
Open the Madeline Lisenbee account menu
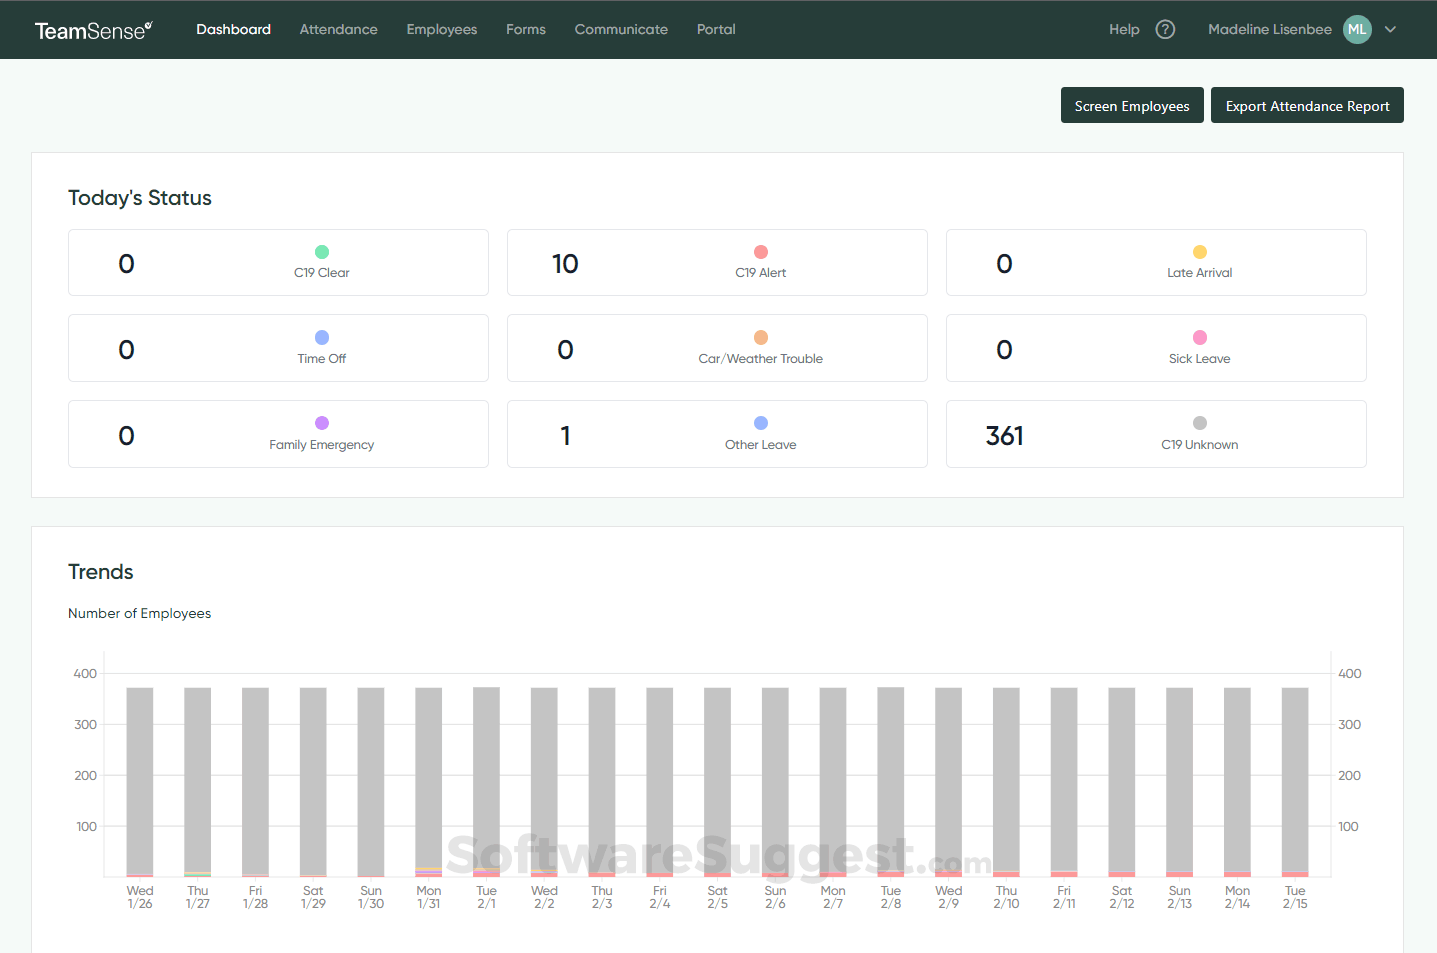click(x=1270, y=29)
